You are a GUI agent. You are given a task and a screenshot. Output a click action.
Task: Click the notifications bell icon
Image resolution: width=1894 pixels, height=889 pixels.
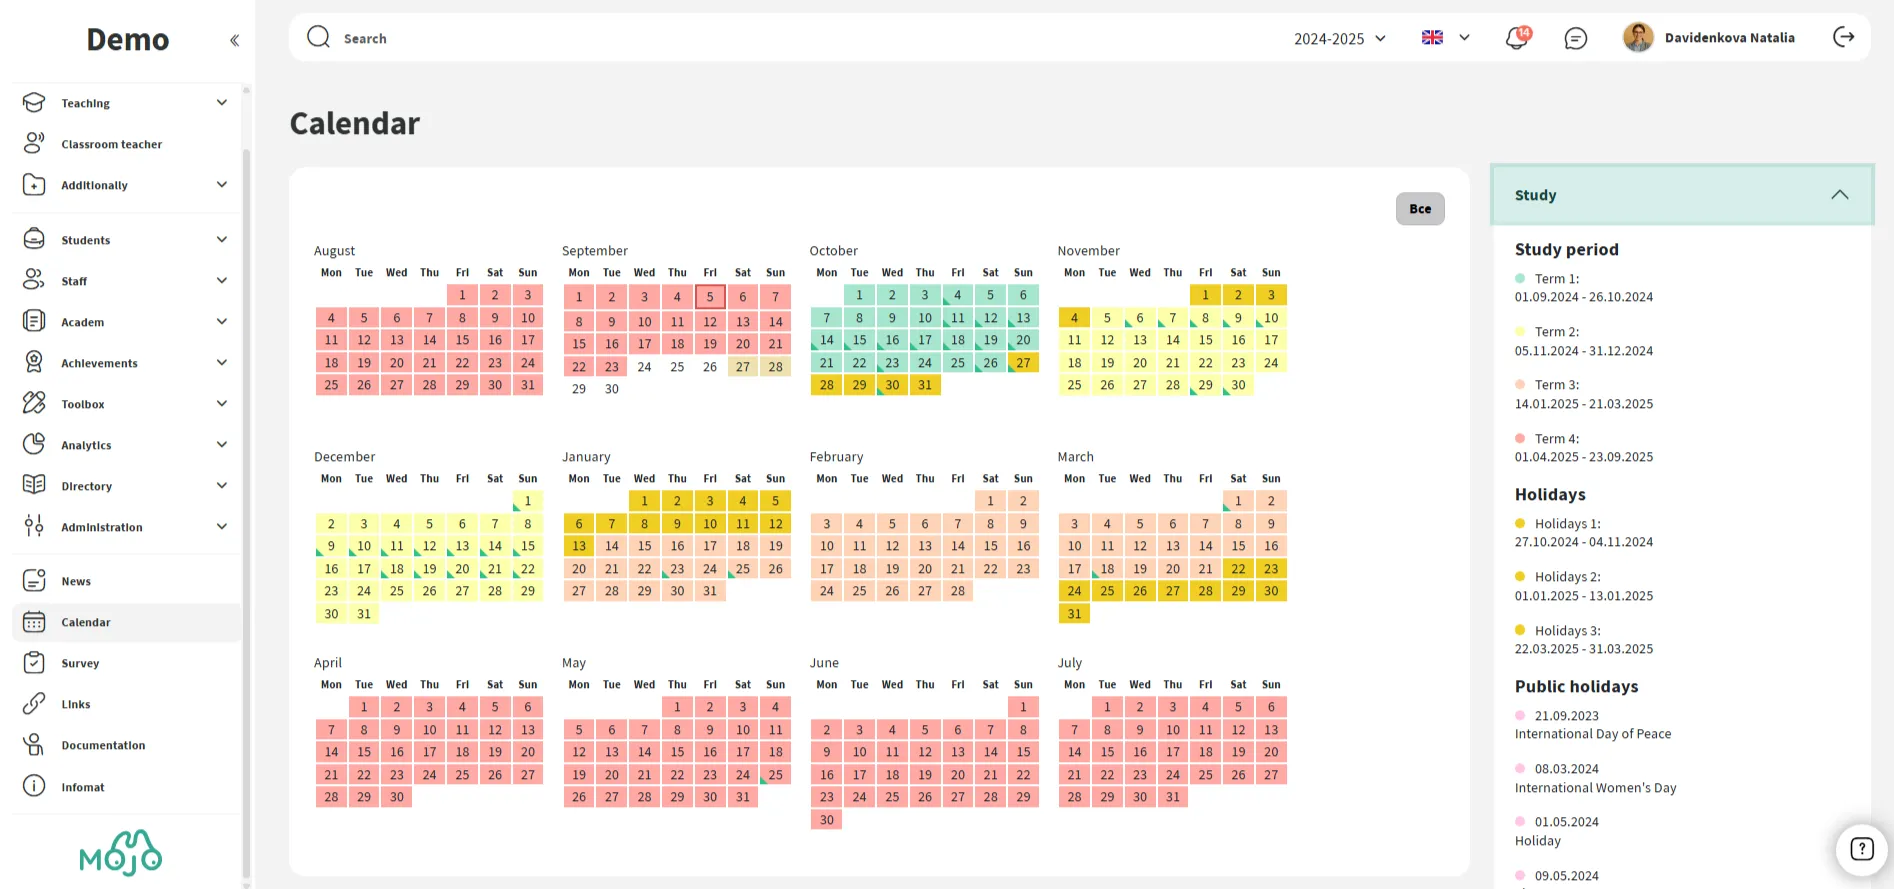[1516, 38]
